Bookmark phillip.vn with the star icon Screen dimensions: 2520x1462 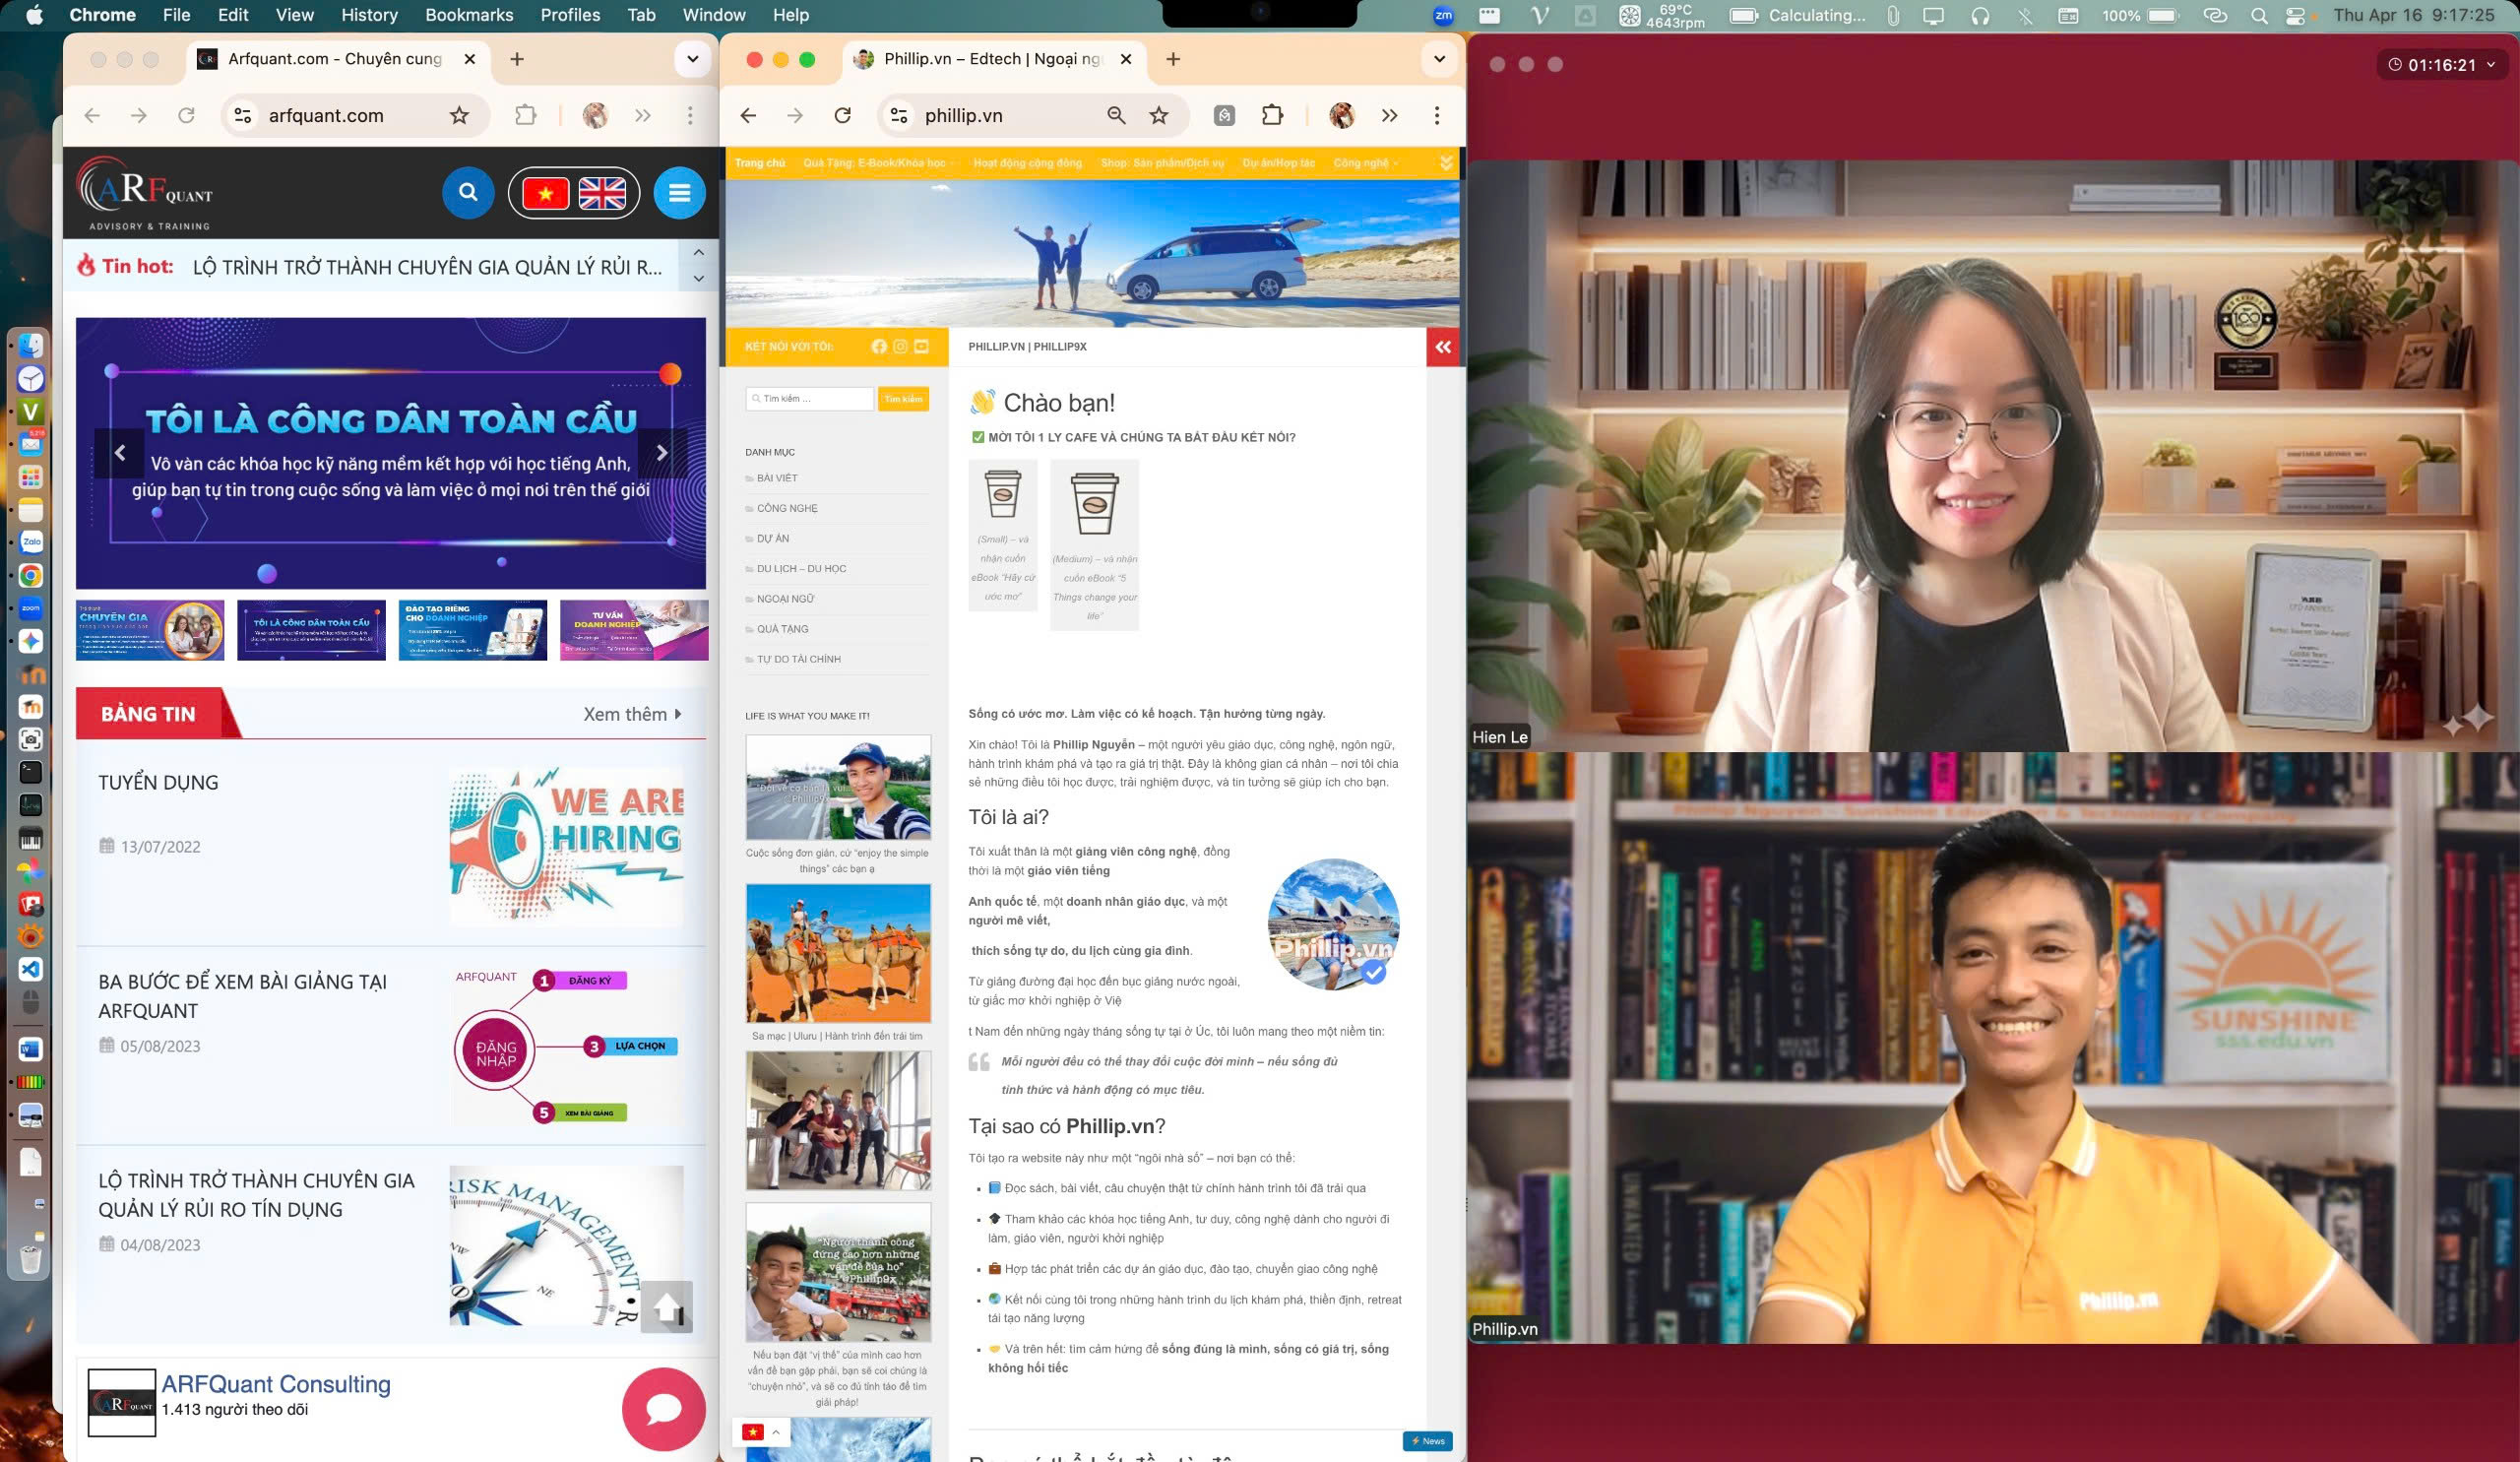click(x=1158, y=116)
